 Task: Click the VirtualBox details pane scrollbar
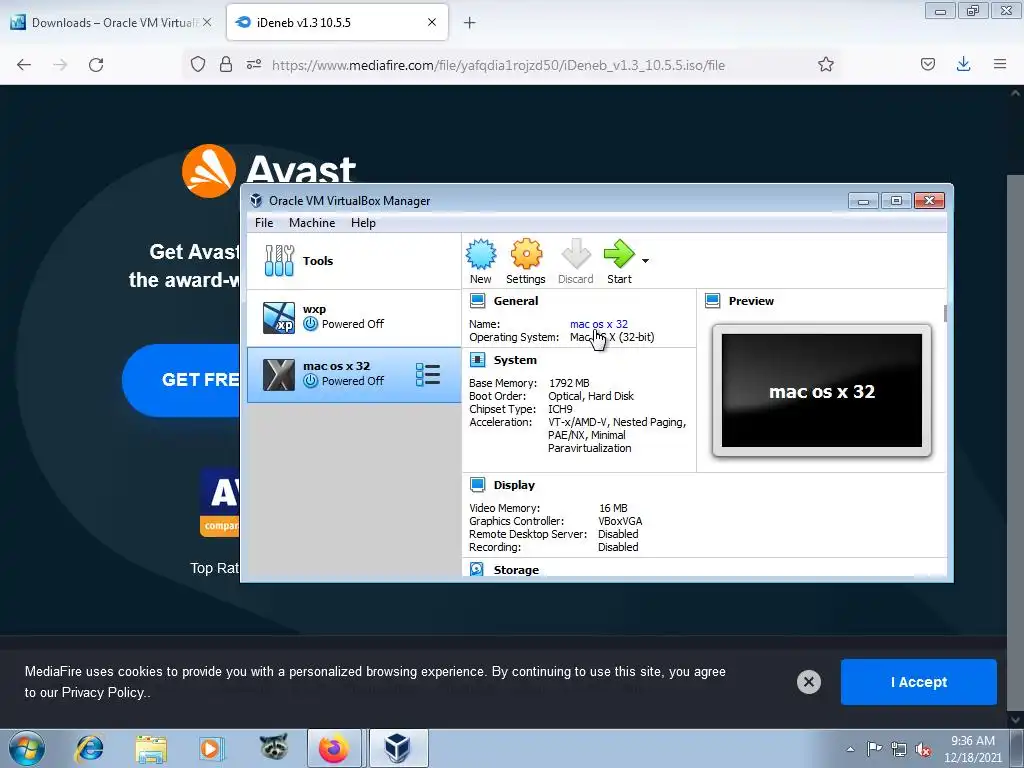[945, 313]
